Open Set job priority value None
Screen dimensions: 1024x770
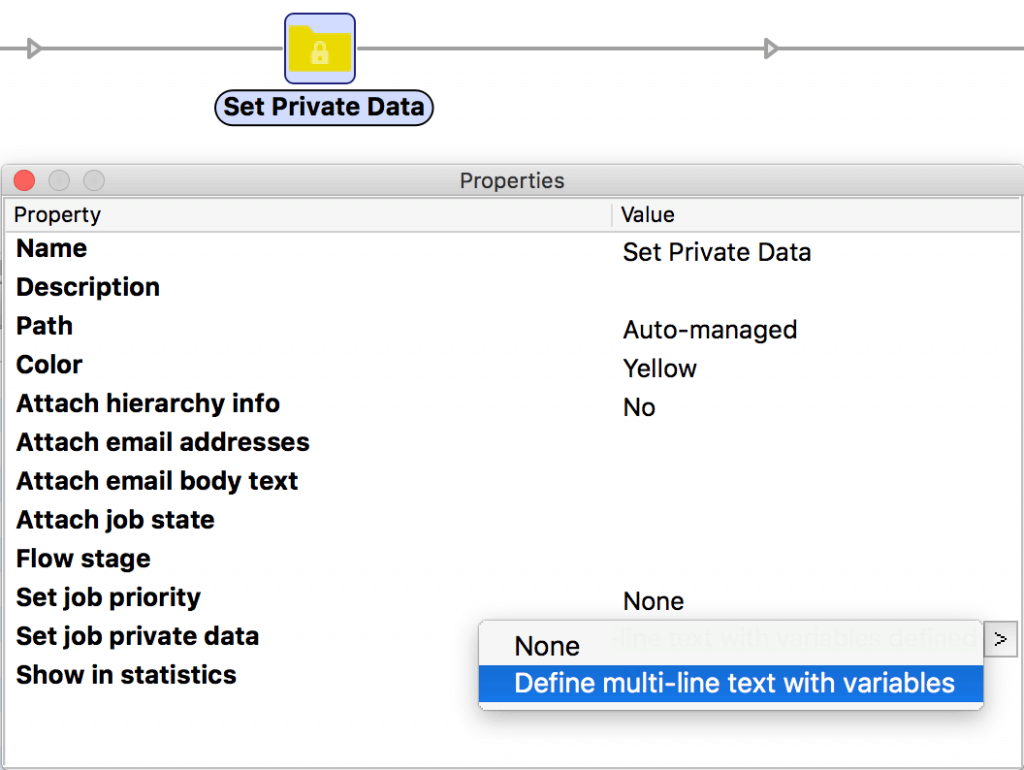tap(653, 602)
